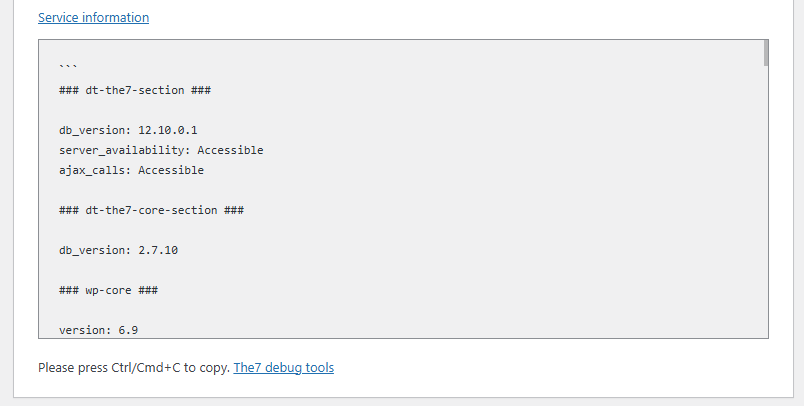804x406 pixels.
Task: Click the scrollbar track below the thumb
Action: tap(765, 200)
